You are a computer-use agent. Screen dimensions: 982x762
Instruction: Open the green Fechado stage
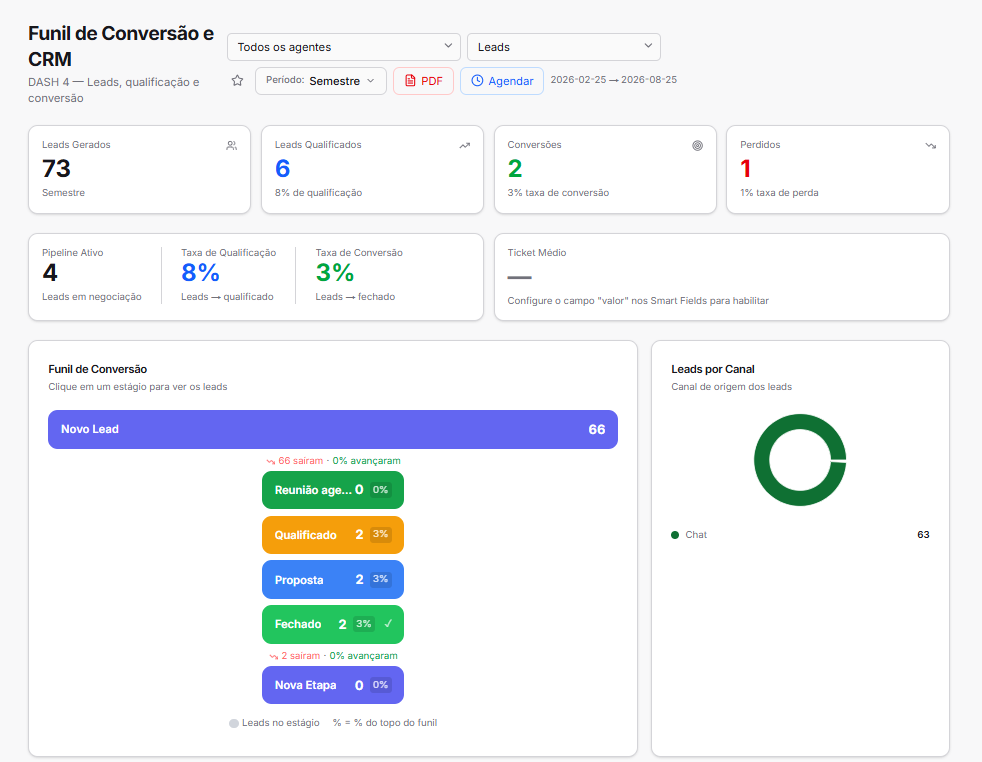[333, 624]
